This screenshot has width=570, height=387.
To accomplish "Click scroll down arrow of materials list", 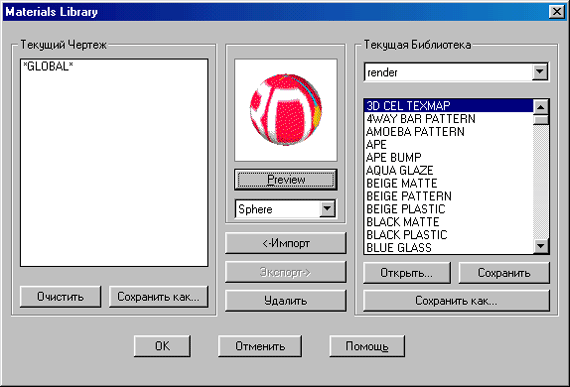I will 541,246.
